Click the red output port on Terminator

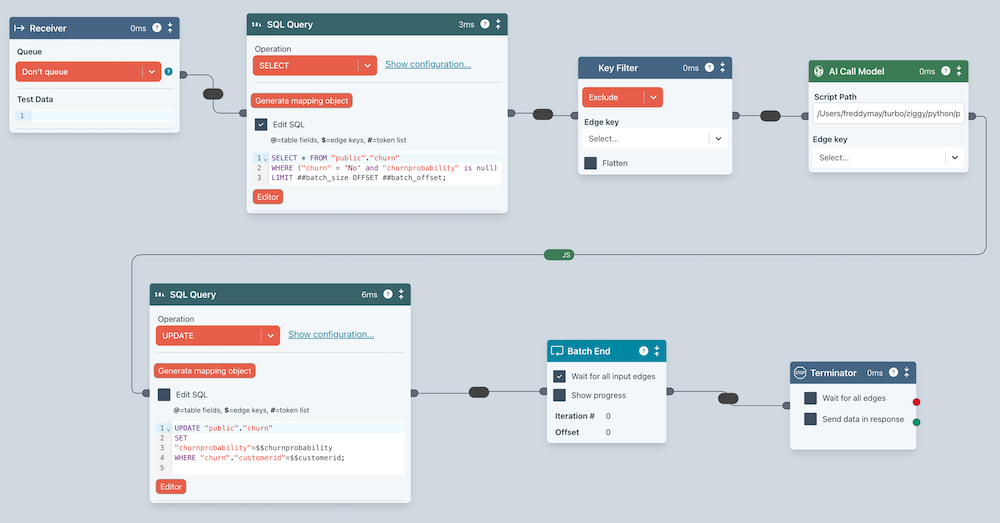pos(917,402)
